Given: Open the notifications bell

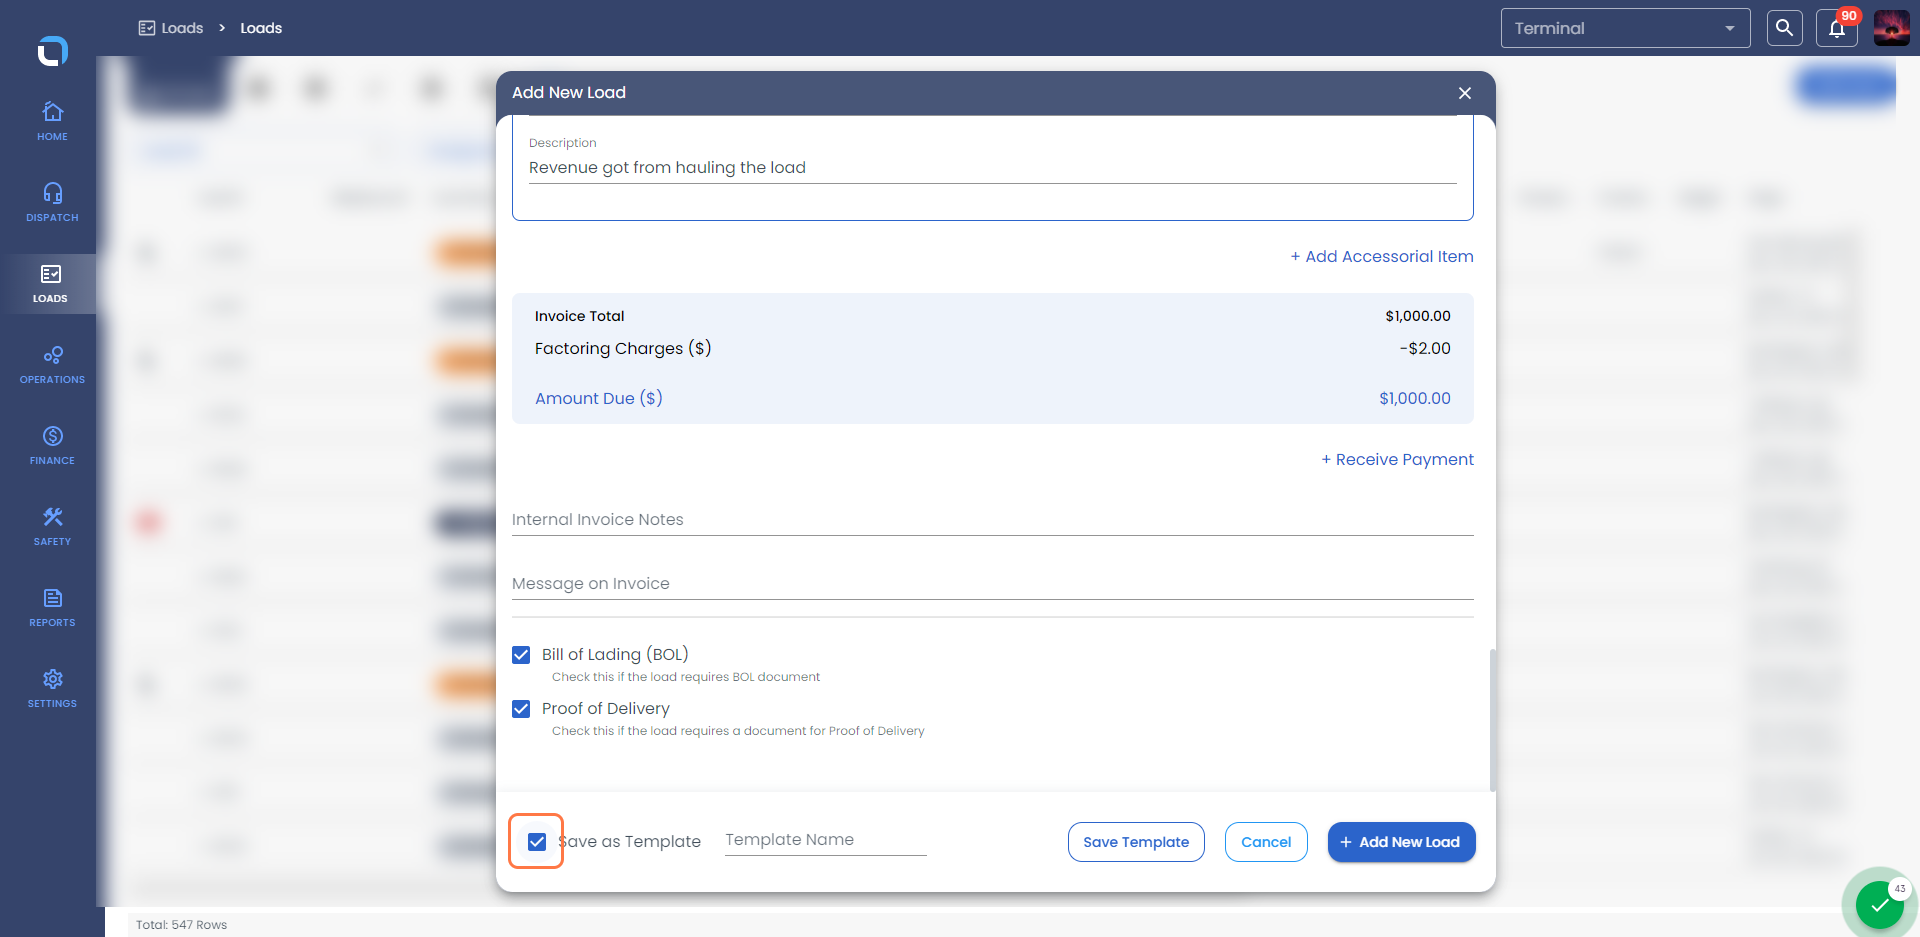Looking at the screenshot, I should [1837, 28].
